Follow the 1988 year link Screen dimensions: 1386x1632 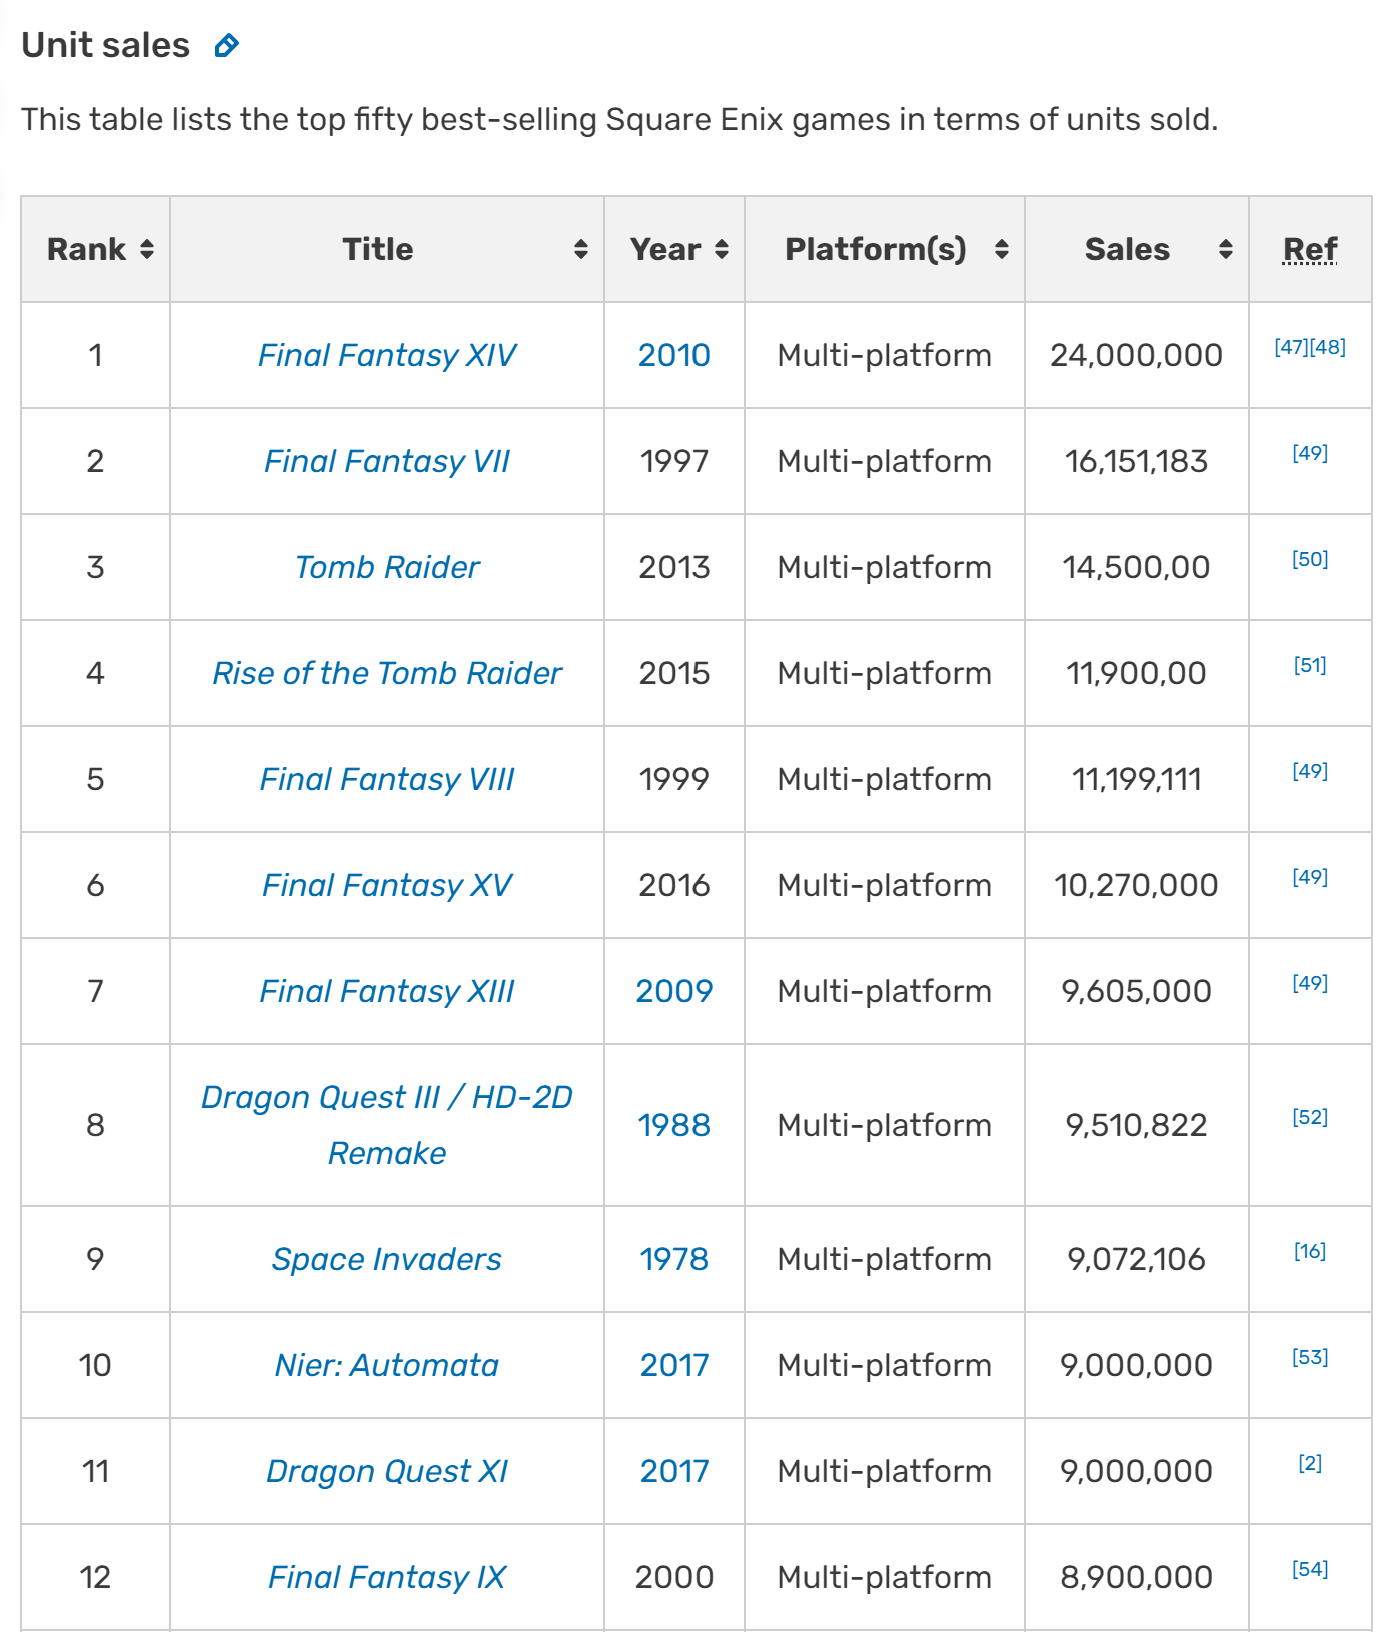click(x=674, y=1125)
